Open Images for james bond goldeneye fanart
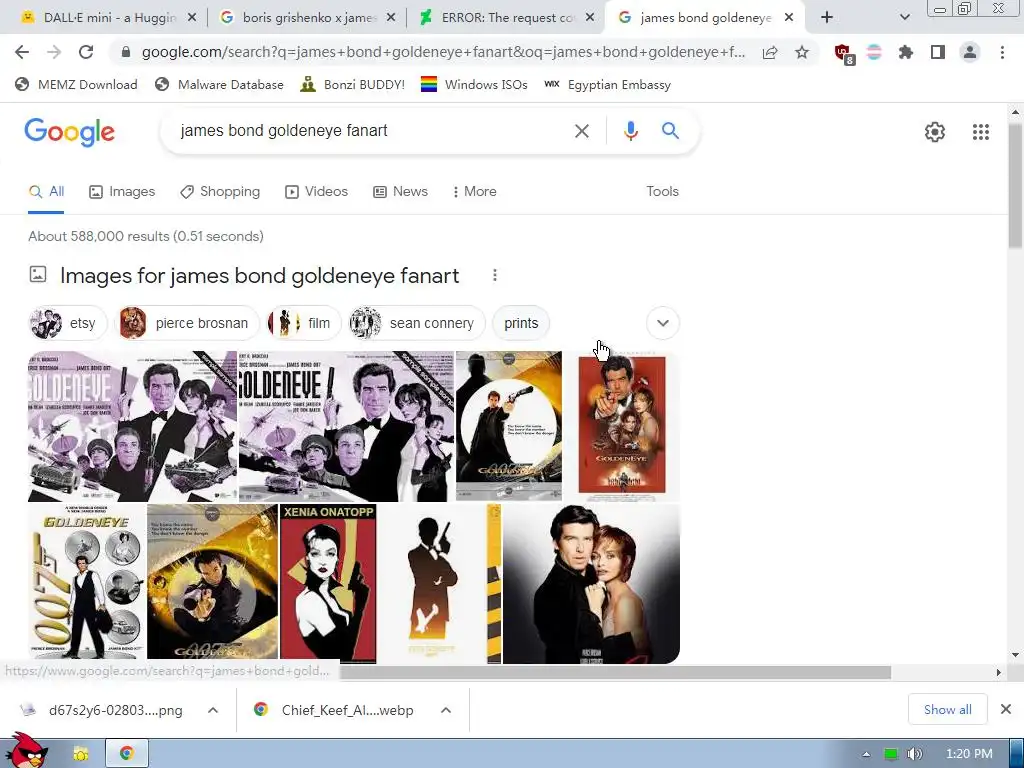1024x768 pixels. pos(259,276)
